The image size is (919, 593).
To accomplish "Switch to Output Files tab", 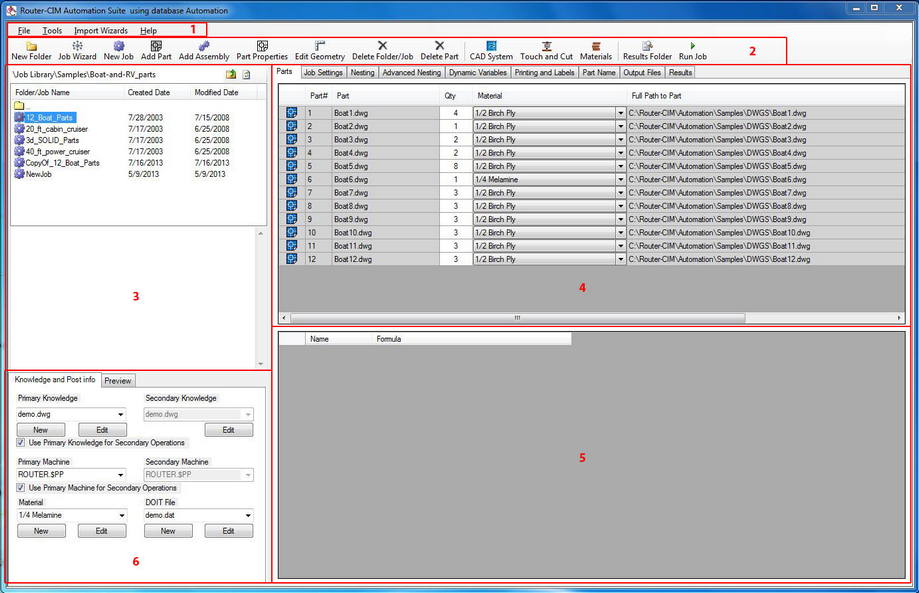I will pyautogui.click(x=642, y=73).
